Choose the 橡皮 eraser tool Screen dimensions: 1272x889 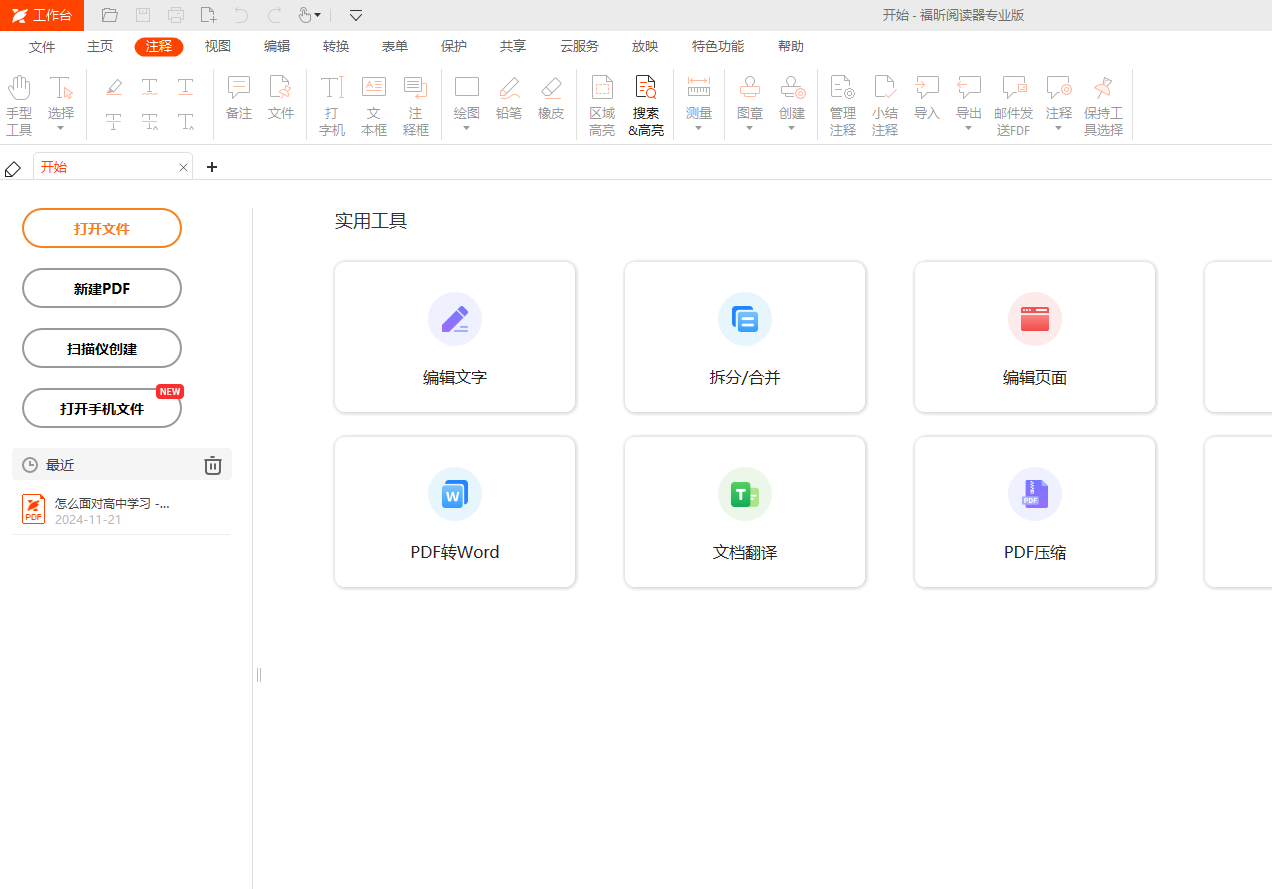pyautogui.click(x=551, y=98)
